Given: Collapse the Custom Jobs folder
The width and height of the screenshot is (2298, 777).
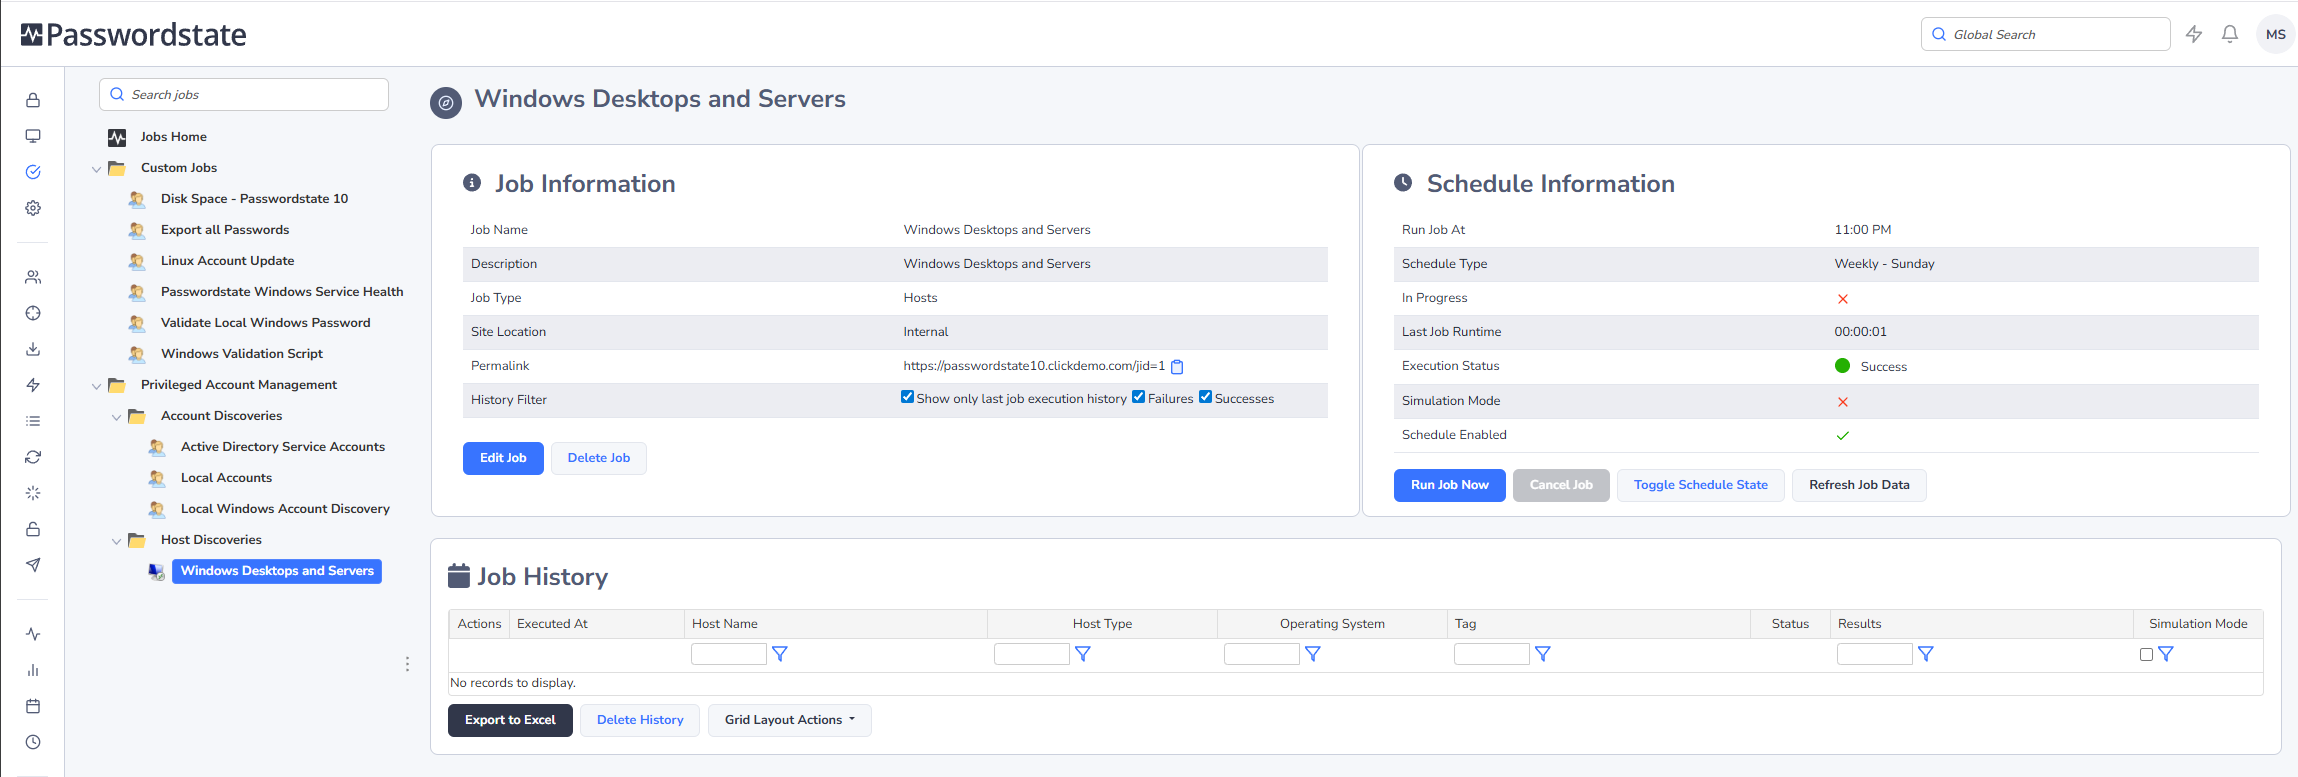Looking at the screenshot, I should pos(96,169).
